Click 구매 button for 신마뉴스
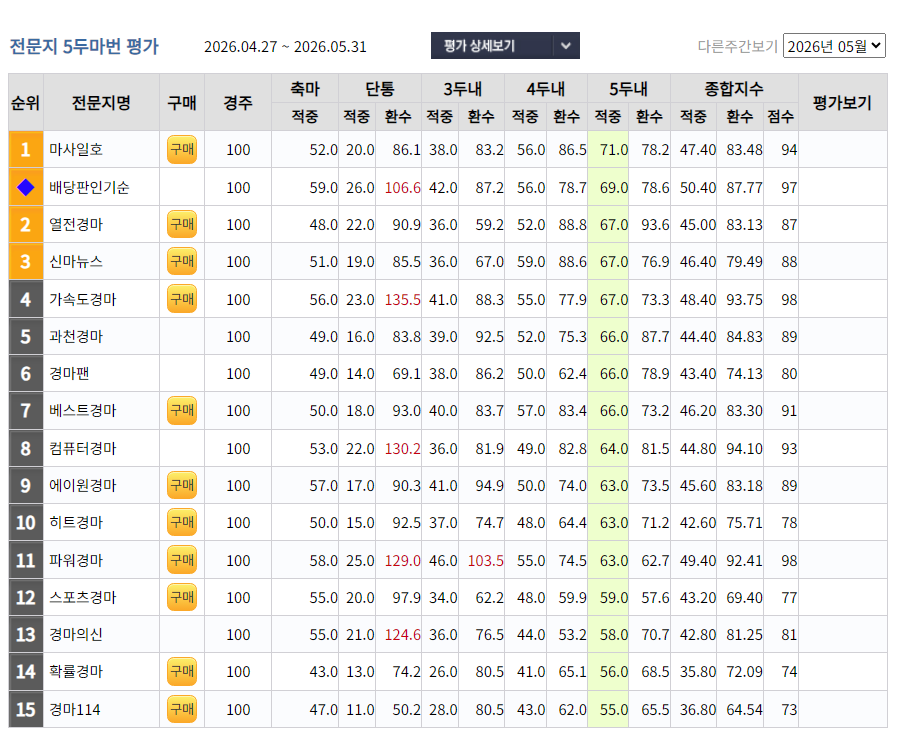This screenshot has width=898, height=734. tap(182, 261)
